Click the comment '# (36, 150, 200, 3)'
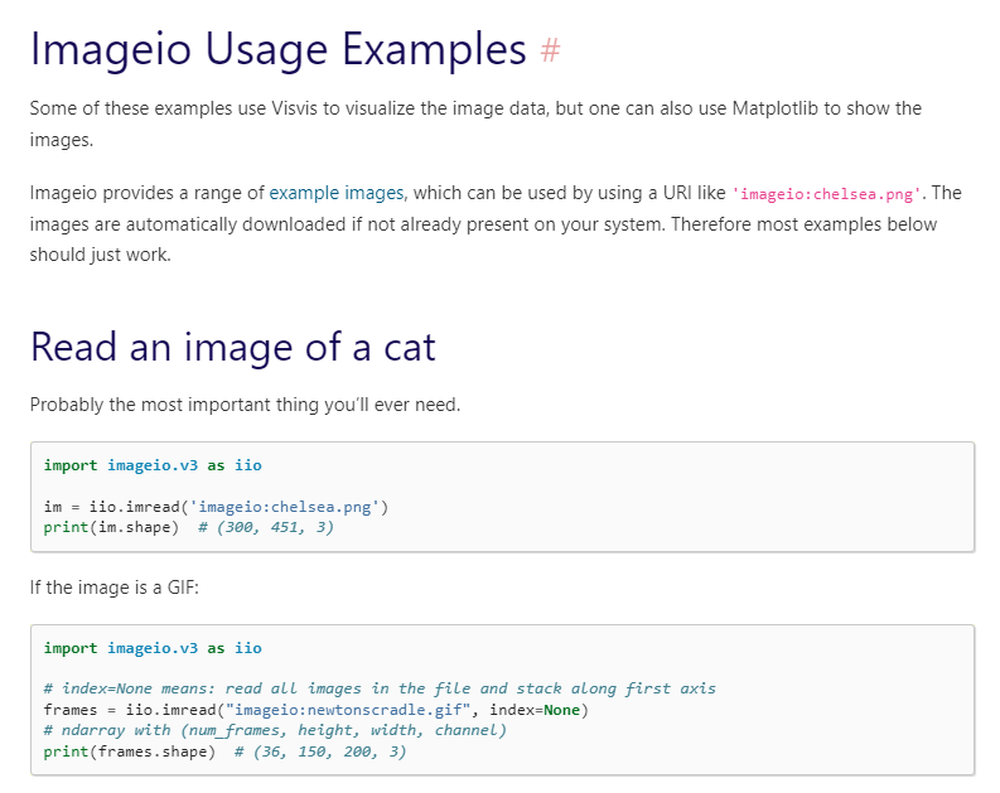The image size is (1000, 793). pyautogui.click(x=320, y=752)
